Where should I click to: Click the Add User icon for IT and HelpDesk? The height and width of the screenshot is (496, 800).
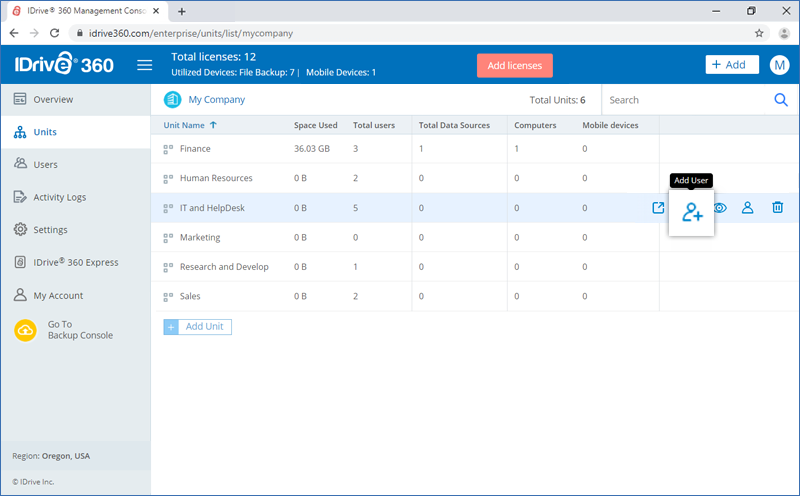pos(692,212)
